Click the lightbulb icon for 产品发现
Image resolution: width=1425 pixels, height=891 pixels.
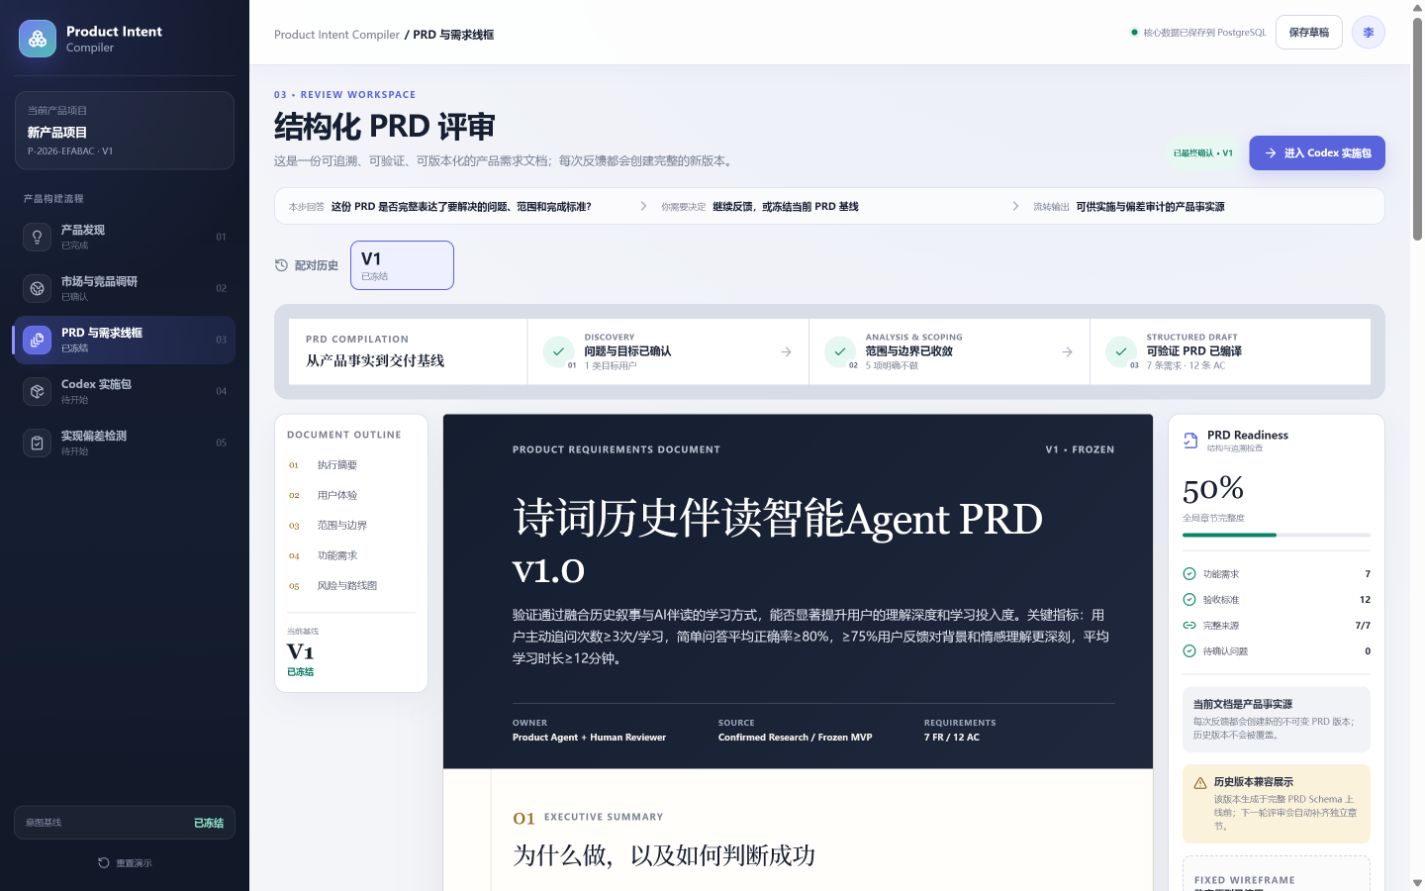37,237
